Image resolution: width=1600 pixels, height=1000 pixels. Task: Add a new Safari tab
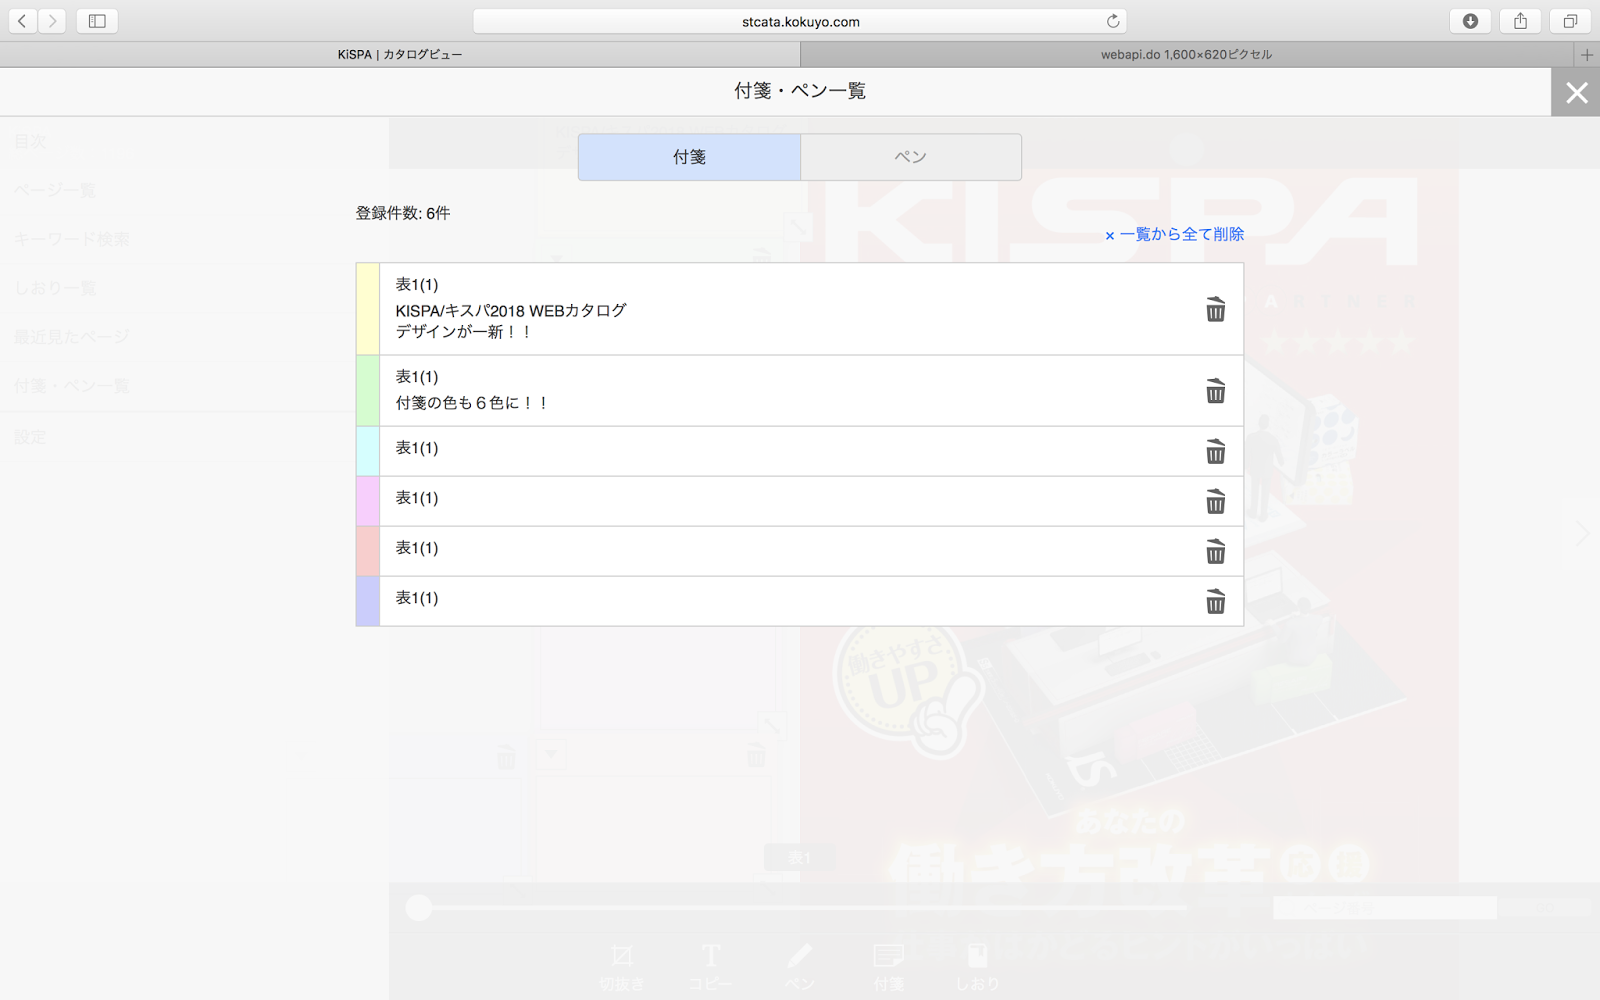pos(1587,55)
